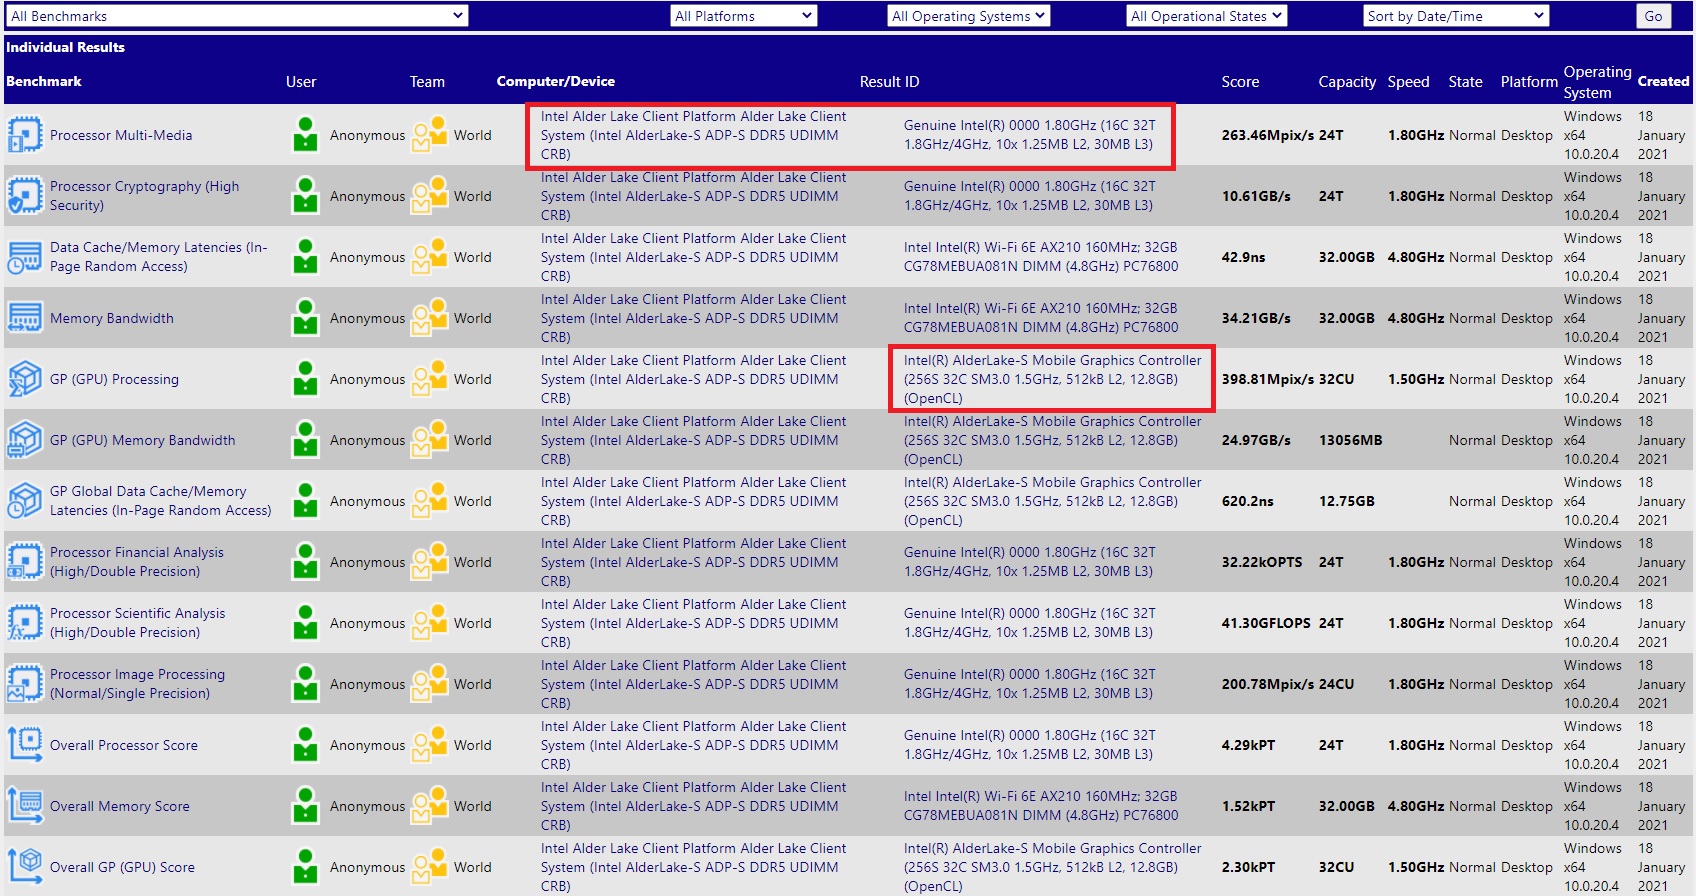Click the team icon in Processor Financial Analysis row

click(x=430, y=562)
